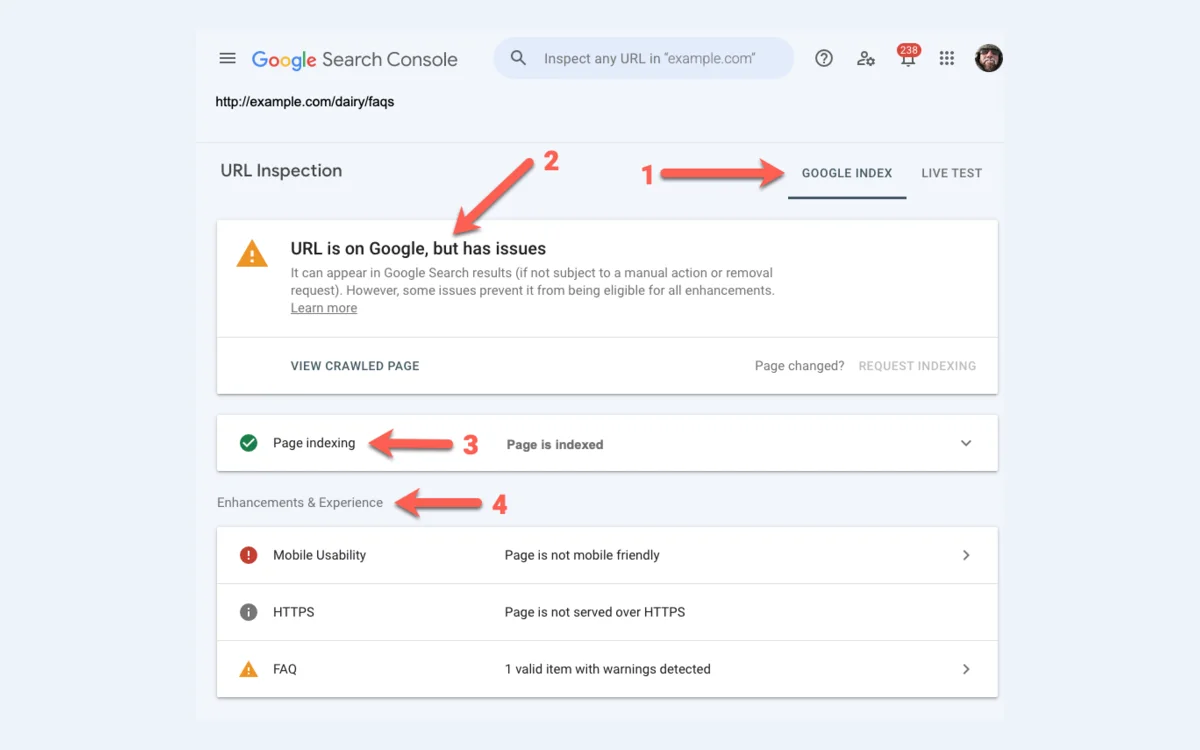
Task: Open user settings person-gear icon
Action: [866, 58]
